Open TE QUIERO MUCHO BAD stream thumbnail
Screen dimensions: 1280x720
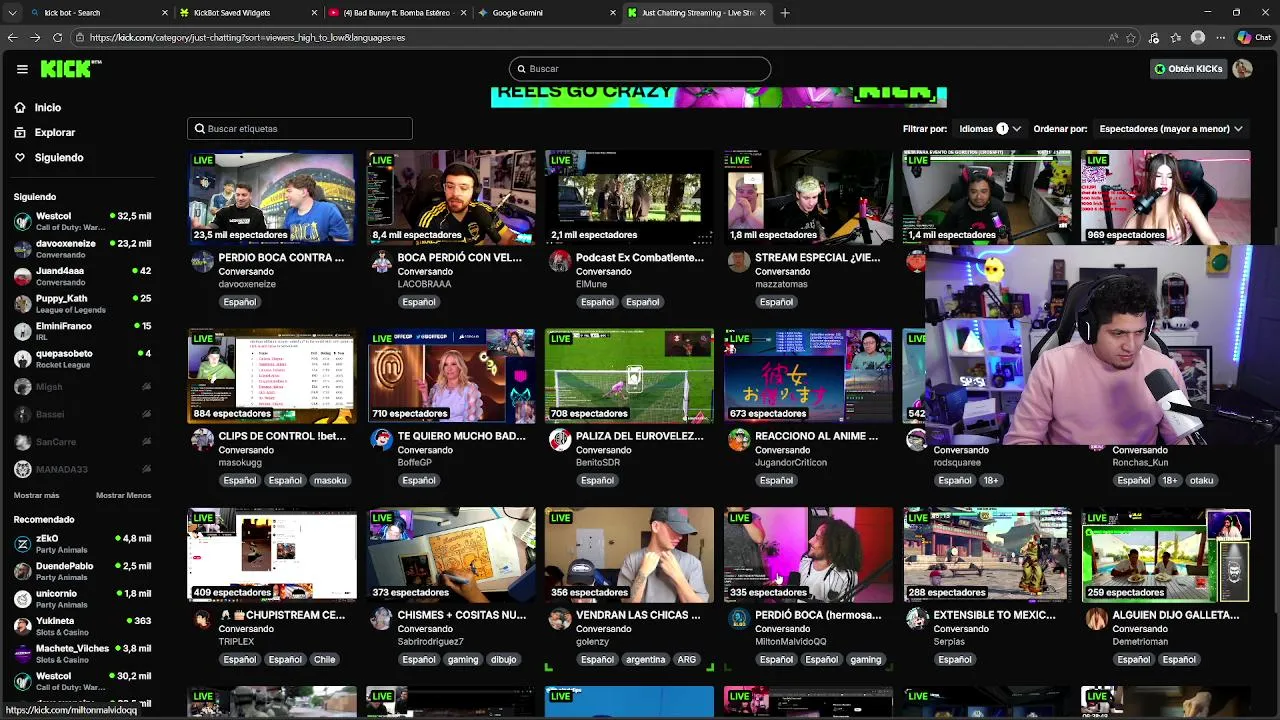pyautogui.click(x=450, y=376)
